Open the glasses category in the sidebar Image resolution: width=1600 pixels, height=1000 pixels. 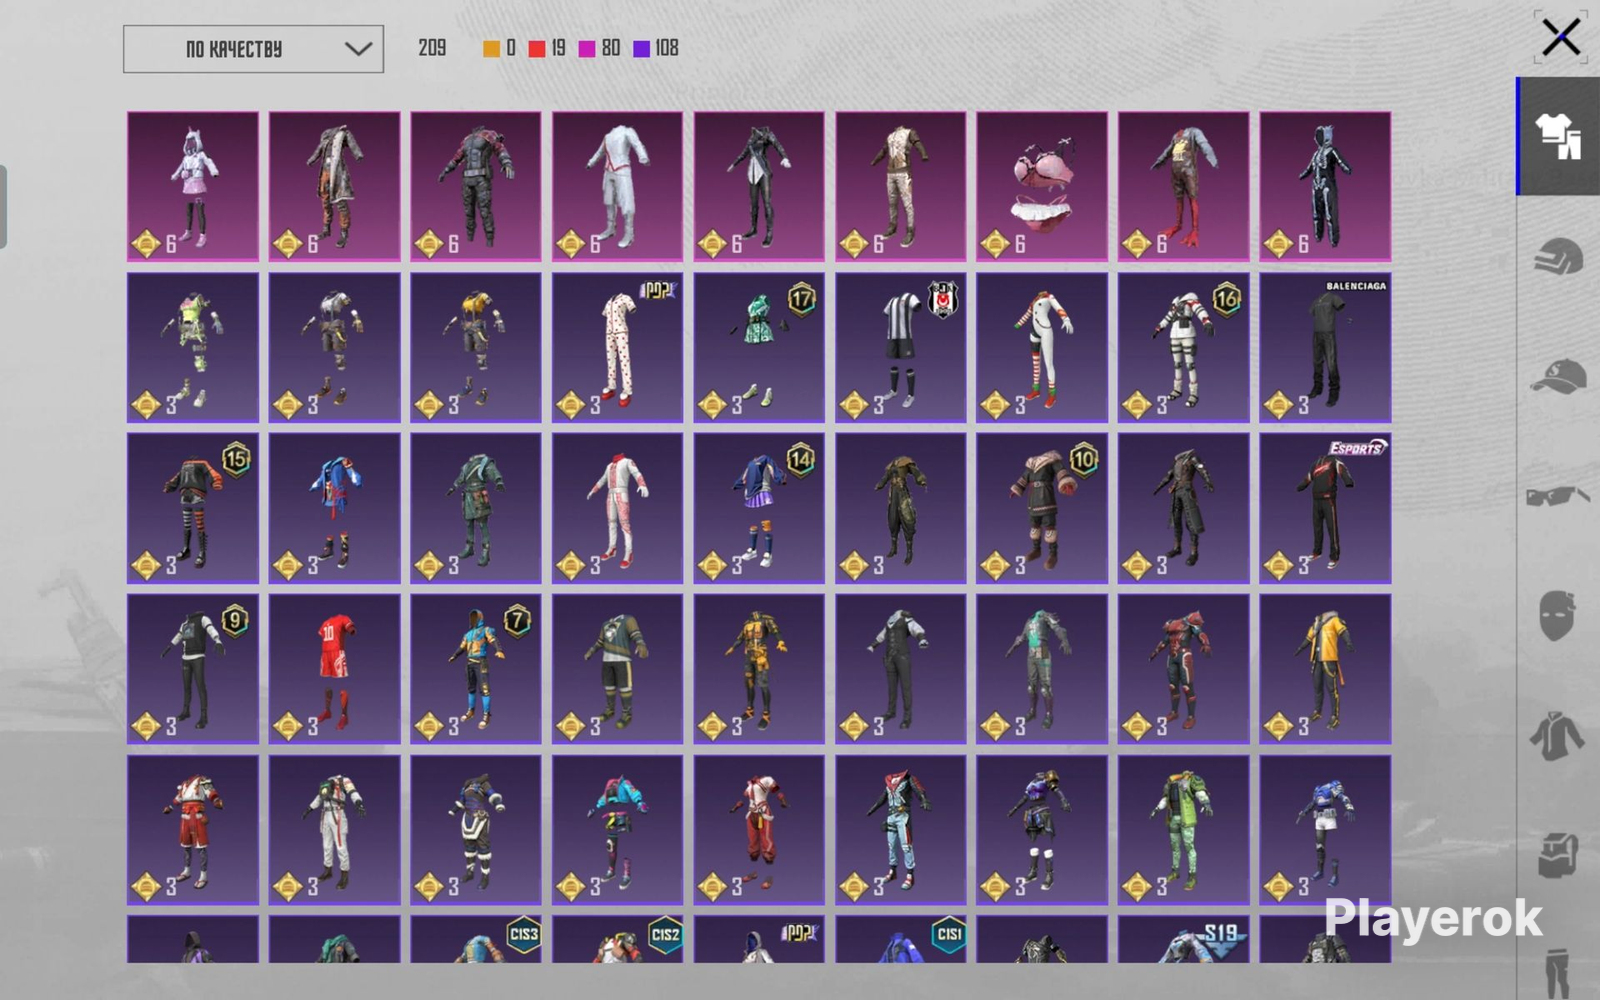coord(1558,496)
